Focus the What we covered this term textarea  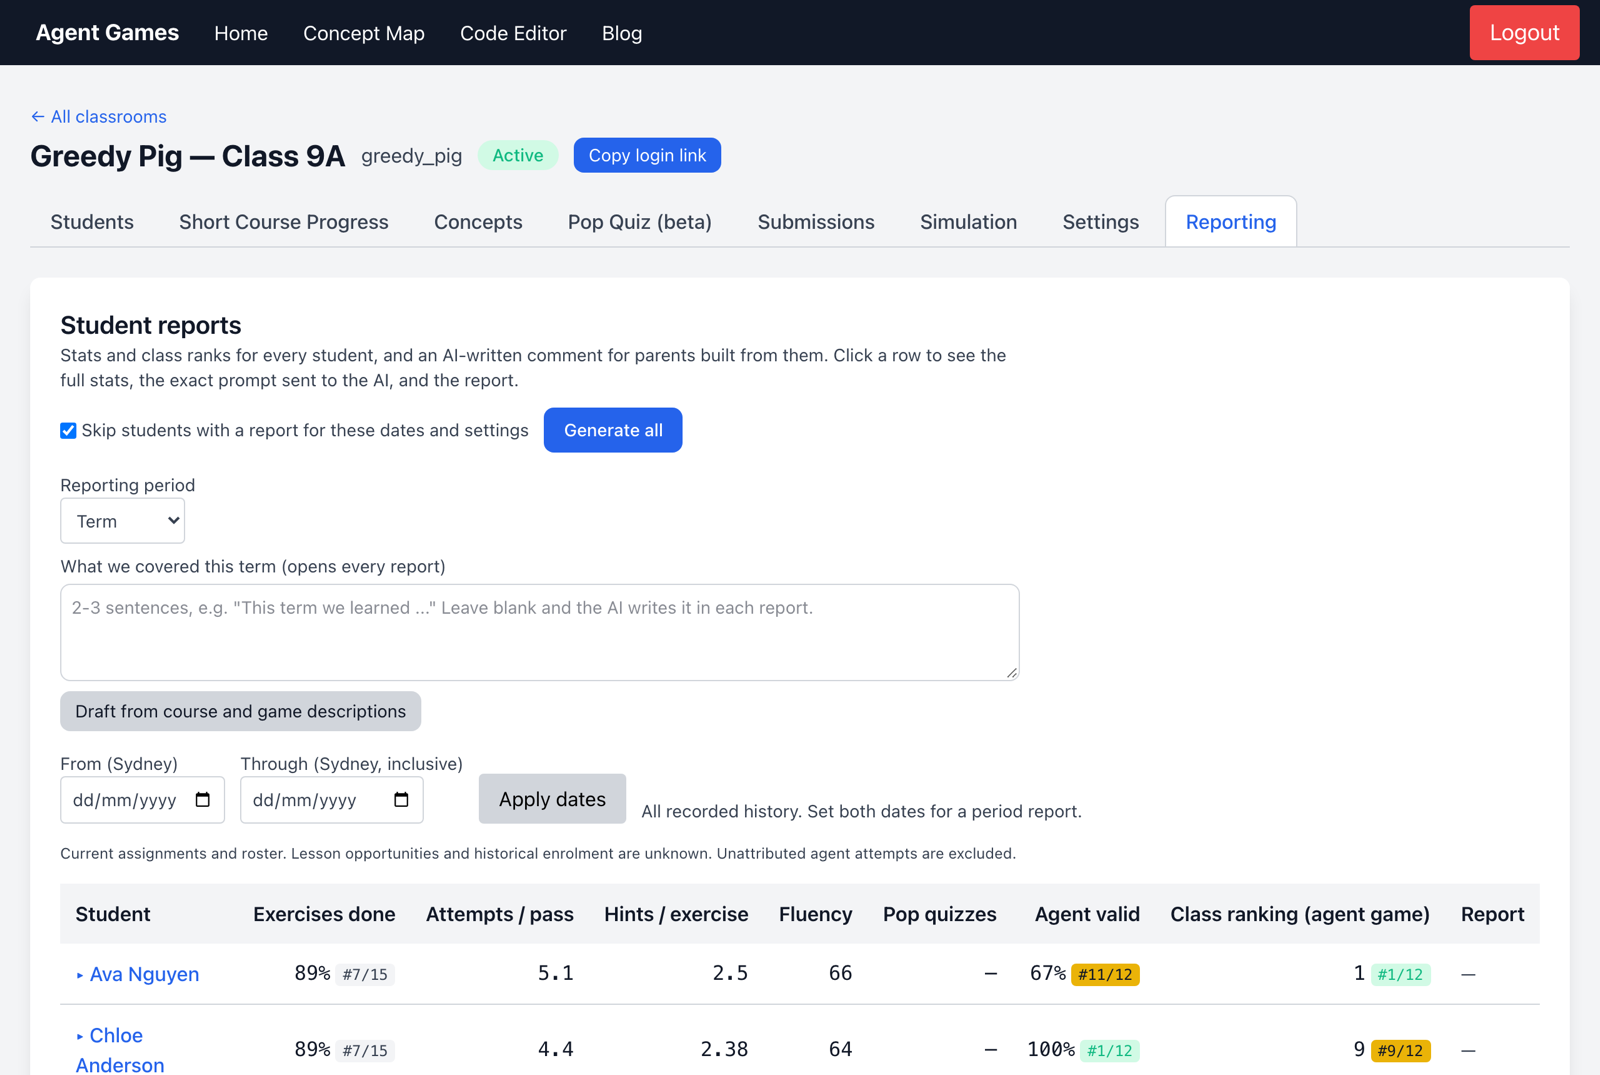point(540,633)
